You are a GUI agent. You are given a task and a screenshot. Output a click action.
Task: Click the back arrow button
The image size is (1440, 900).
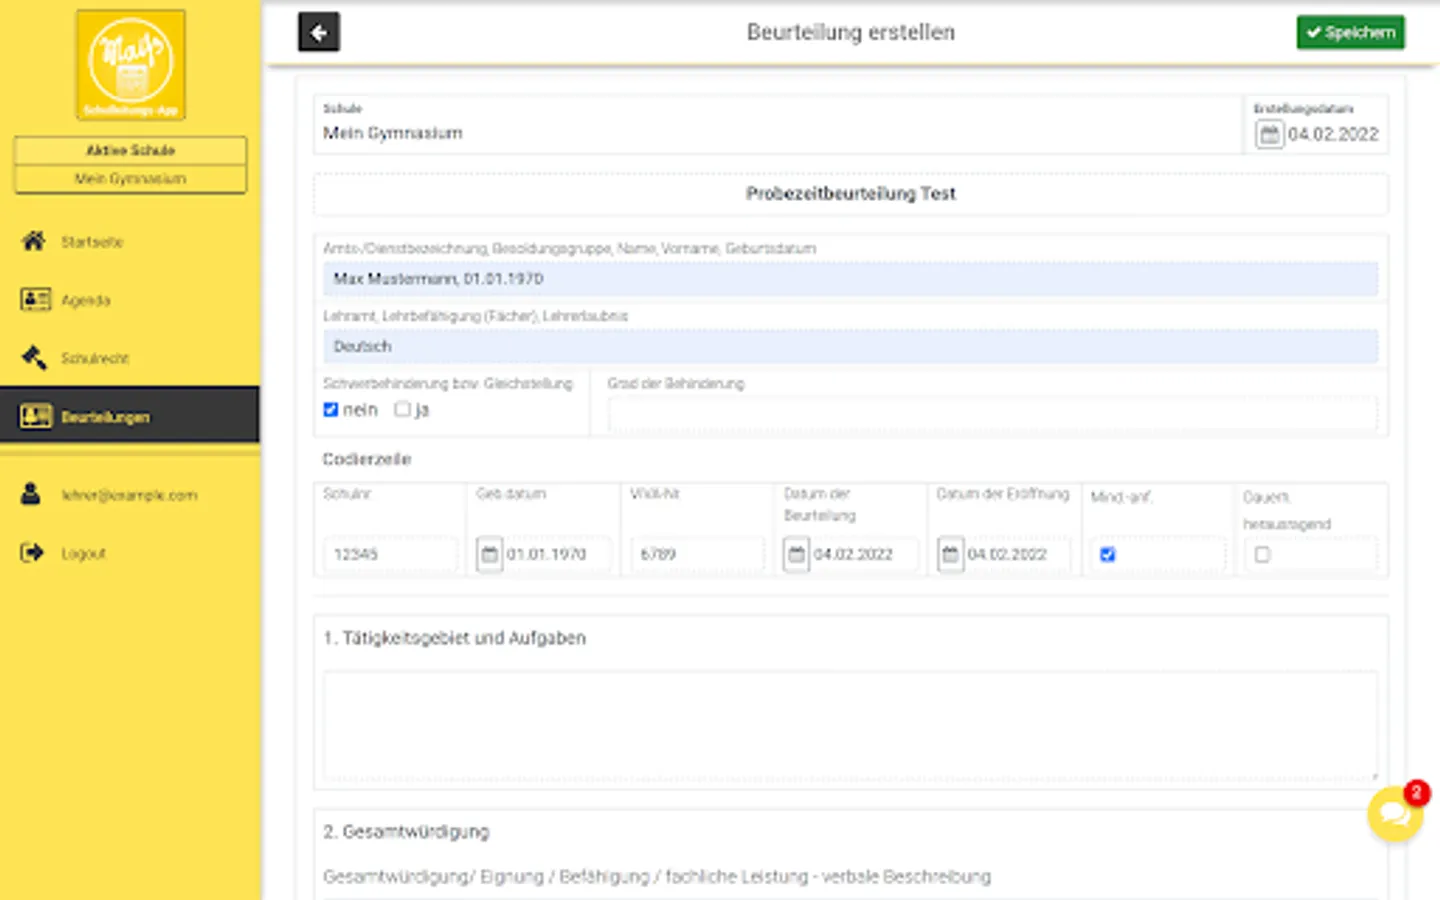[319, 32]
